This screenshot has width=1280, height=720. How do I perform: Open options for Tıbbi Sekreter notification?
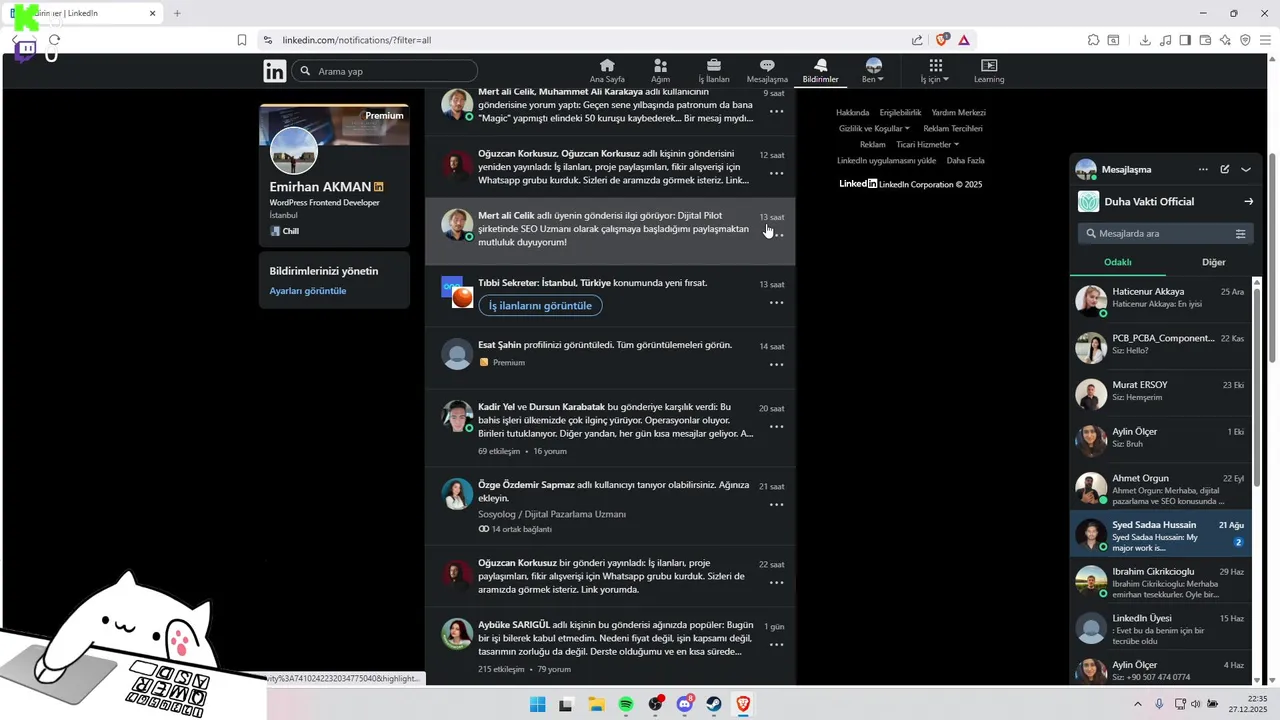coord(776,303)
